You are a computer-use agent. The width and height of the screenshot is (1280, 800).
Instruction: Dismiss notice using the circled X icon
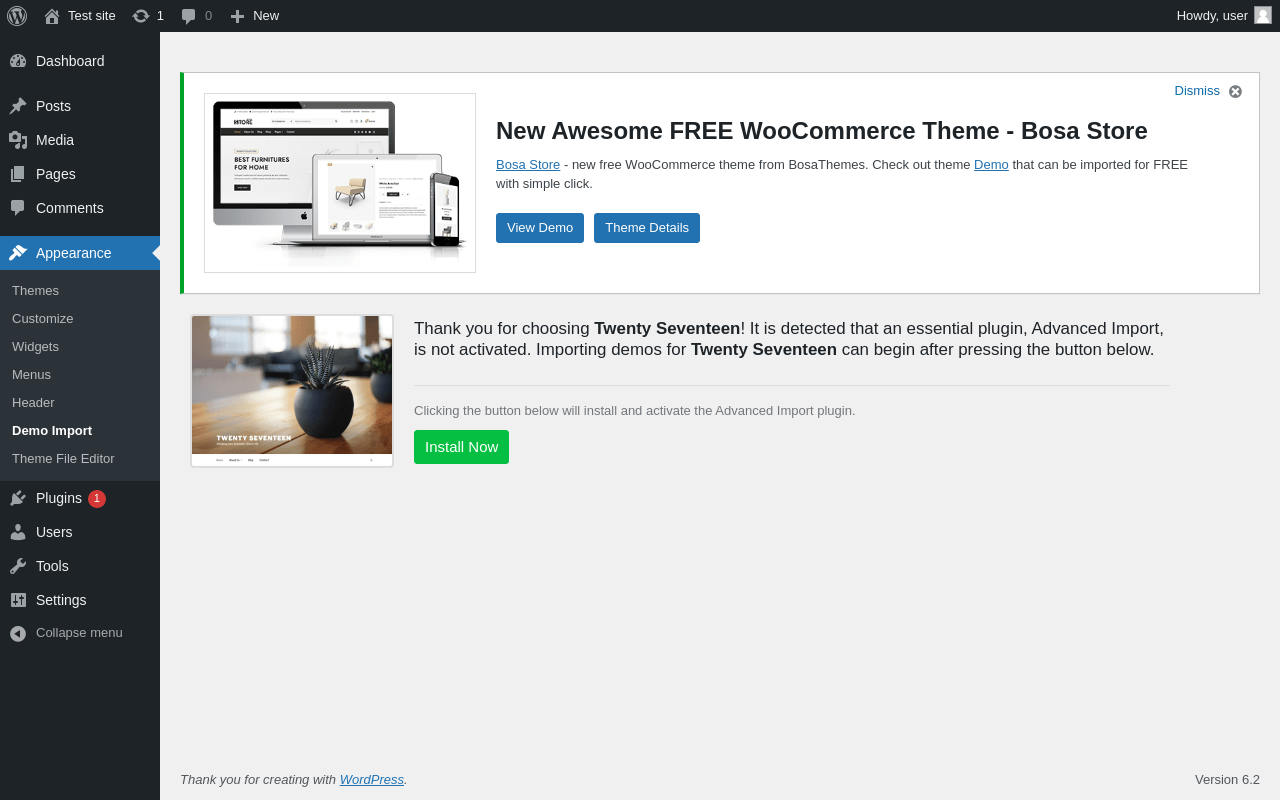[1235, 91]
